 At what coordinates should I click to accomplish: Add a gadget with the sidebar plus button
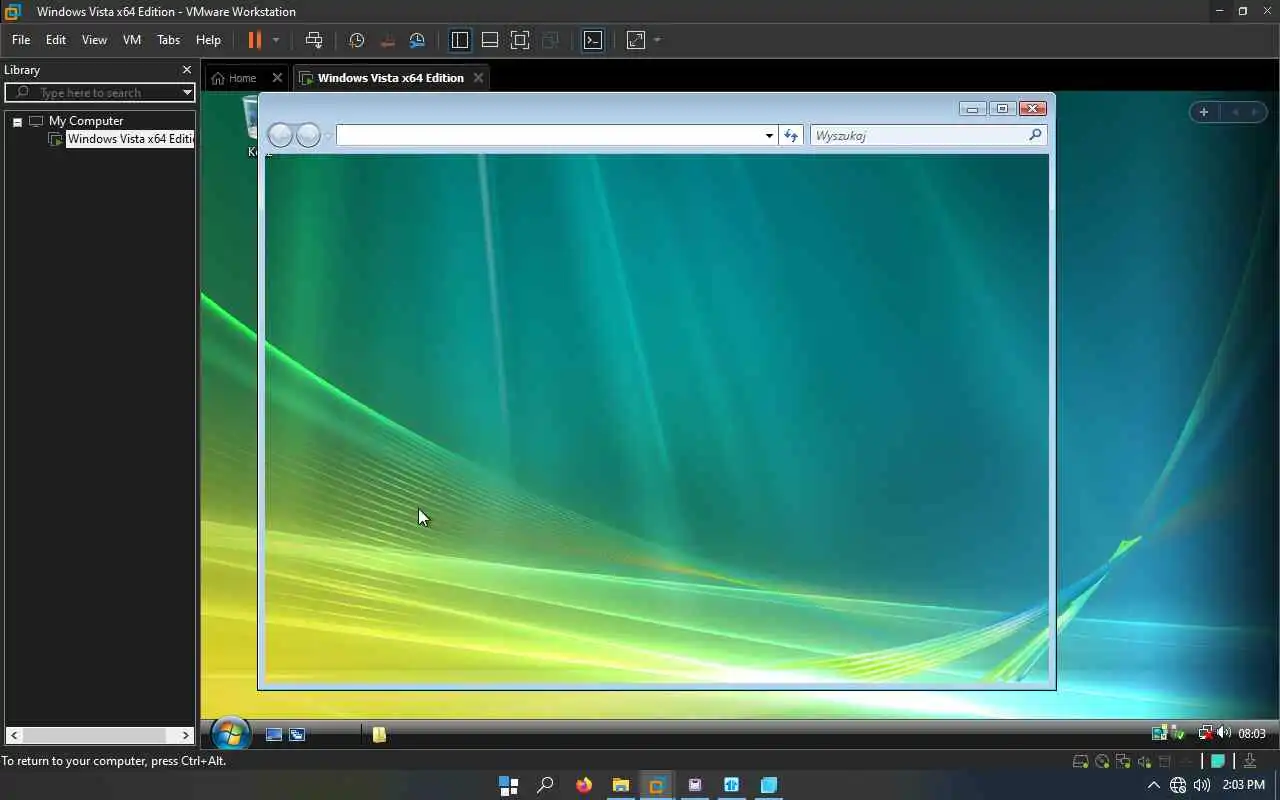(x=1204, y=112)
